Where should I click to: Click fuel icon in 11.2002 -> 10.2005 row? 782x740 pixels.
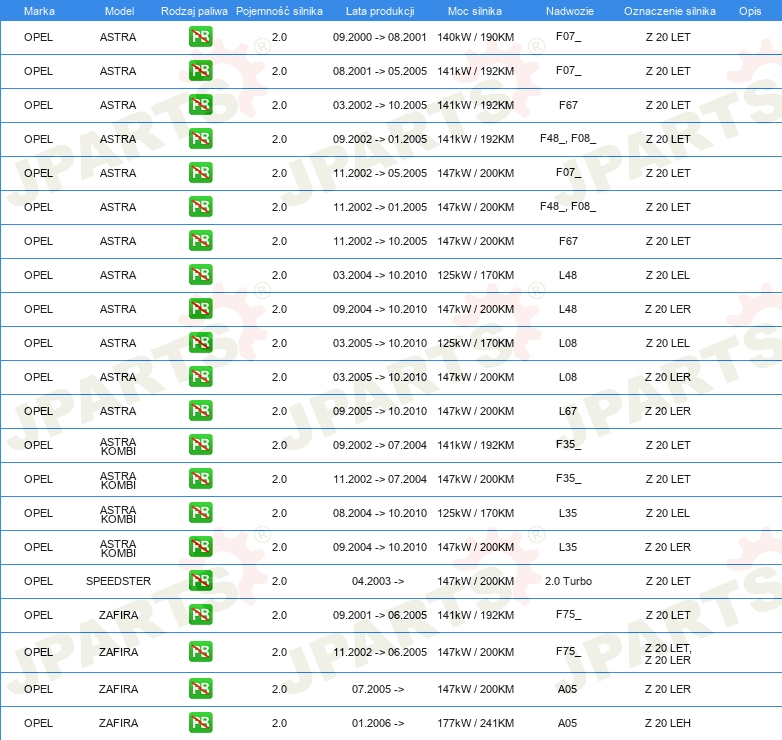200,241
